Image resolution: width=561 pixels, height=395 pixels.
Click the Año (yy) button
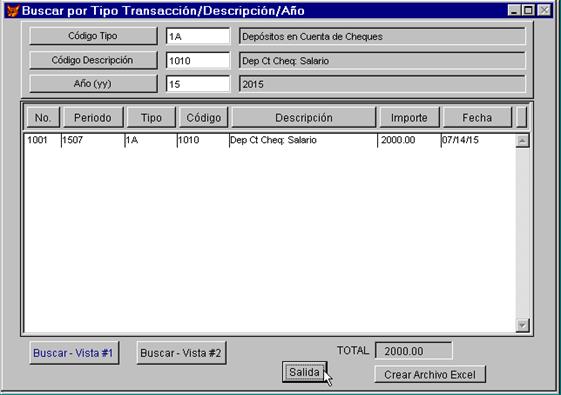tap(93, 84)
